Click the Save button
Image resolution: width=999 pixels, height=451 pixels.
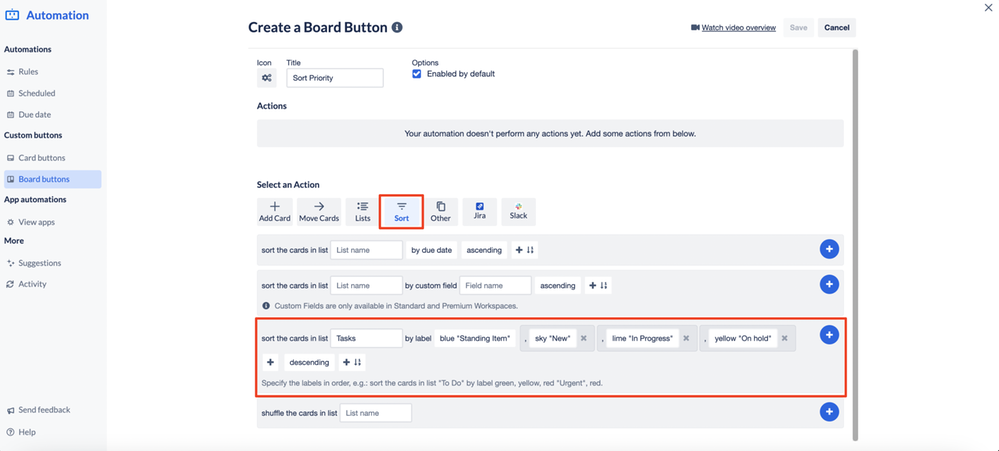(x=798, y=27)
